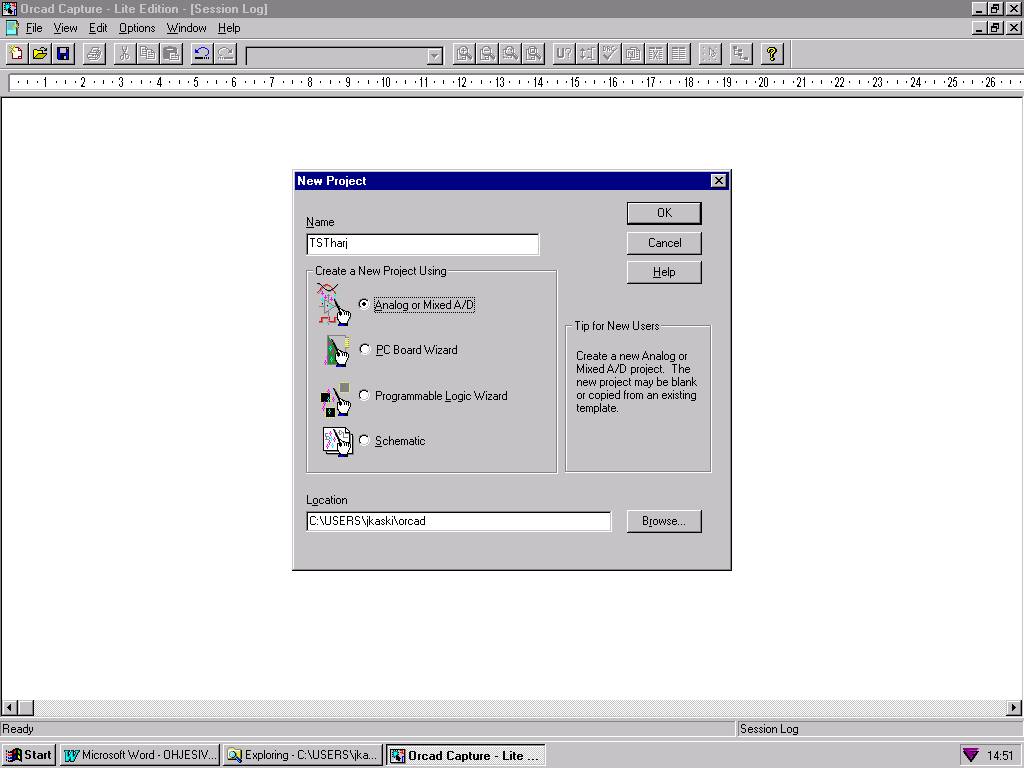Click the horizontal scrollbar right arrow
The image size is (1024, 768).
pyautogui.click(x=1014, y=707)
